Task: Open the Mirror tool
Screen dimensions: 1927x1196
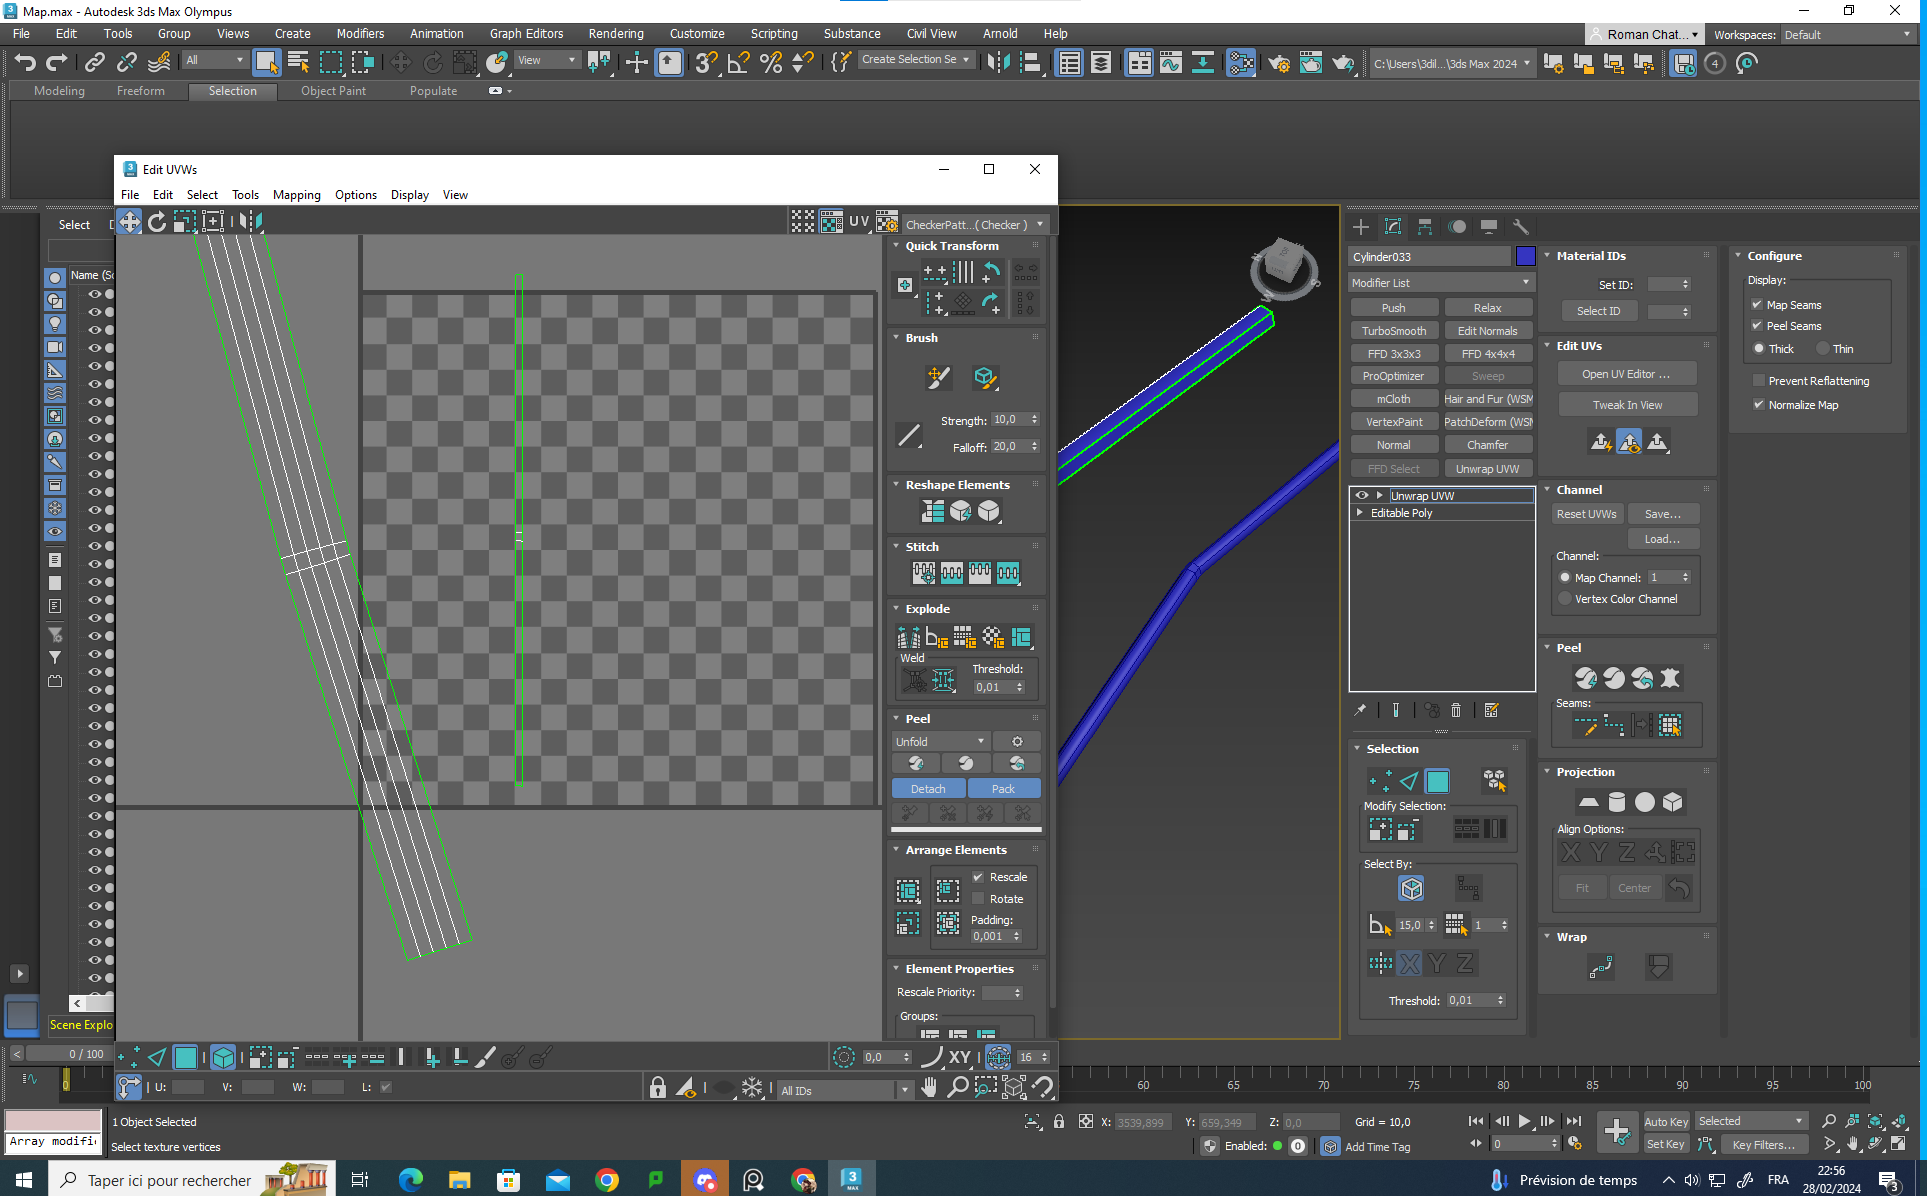Action: [x=998, y=63]
